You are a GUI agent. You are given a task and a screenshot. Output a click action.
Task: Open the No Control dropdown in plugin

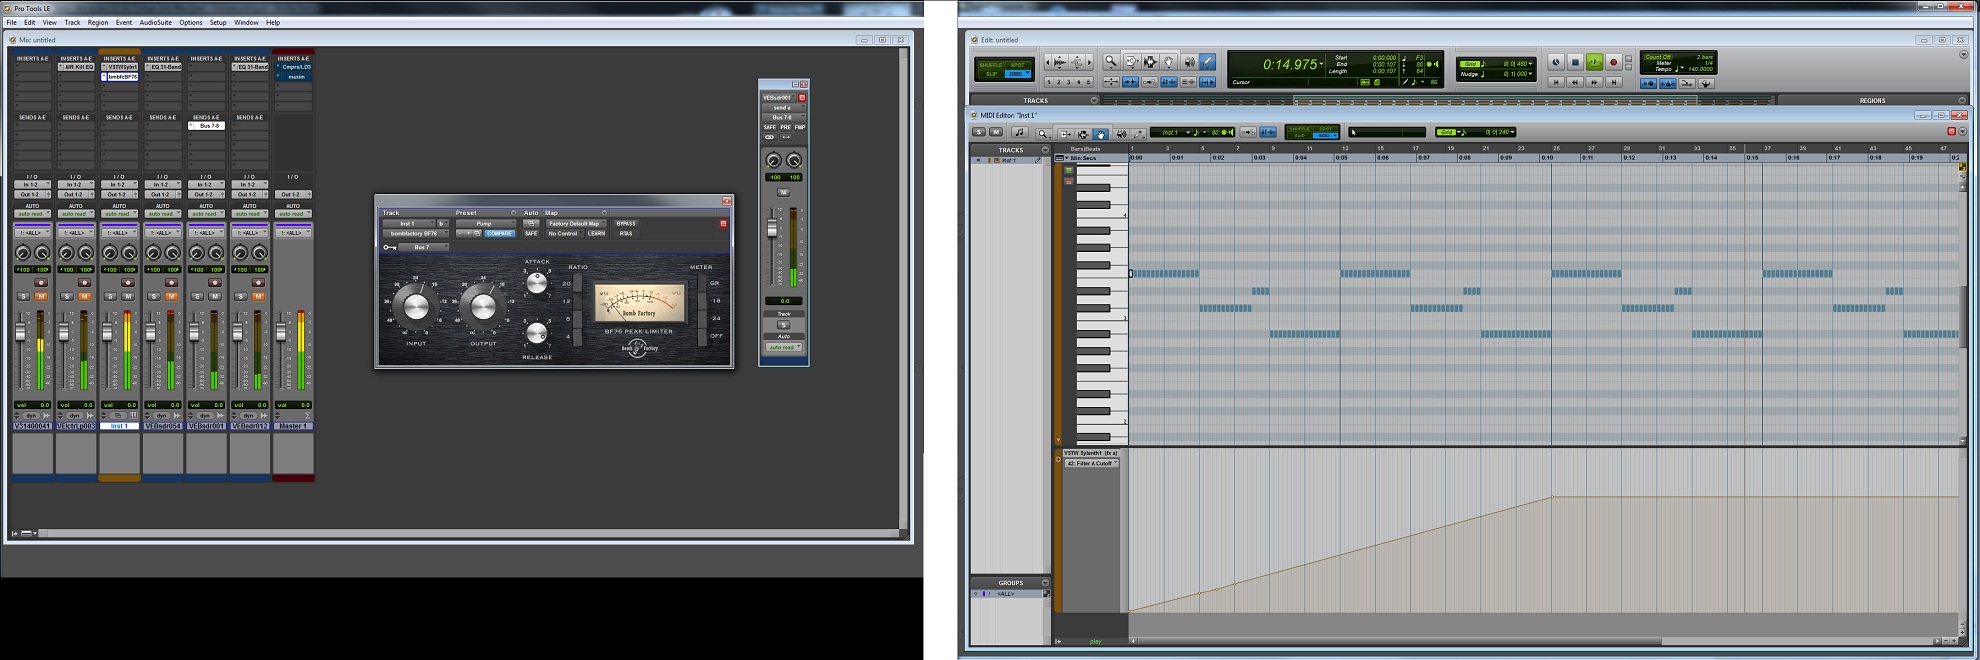[563, 233]
